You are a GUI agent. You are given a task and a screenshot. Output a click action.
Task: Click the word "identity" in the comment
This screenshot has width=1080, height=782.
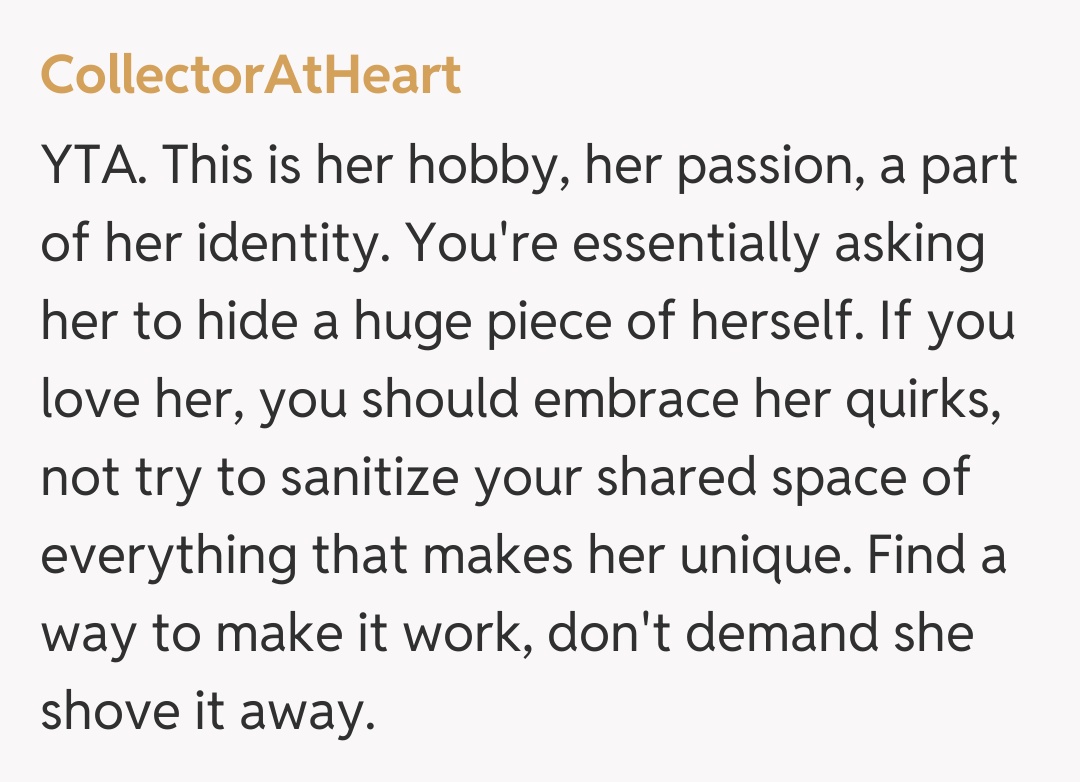click(286, 244)
